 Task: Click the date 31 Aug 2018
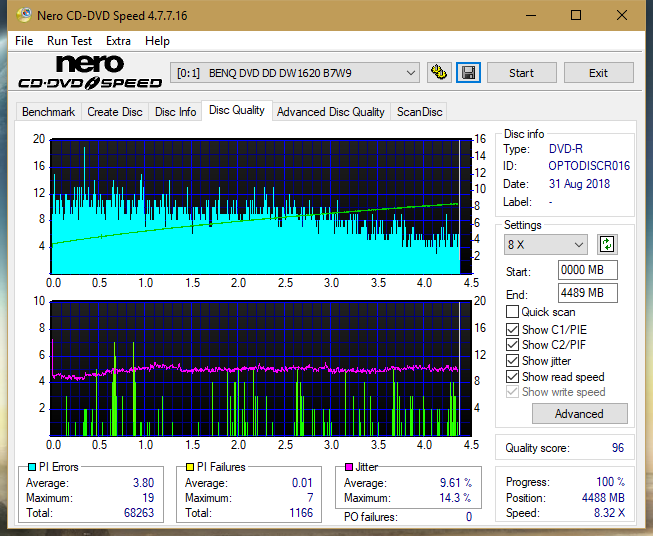tap(579, 184)
